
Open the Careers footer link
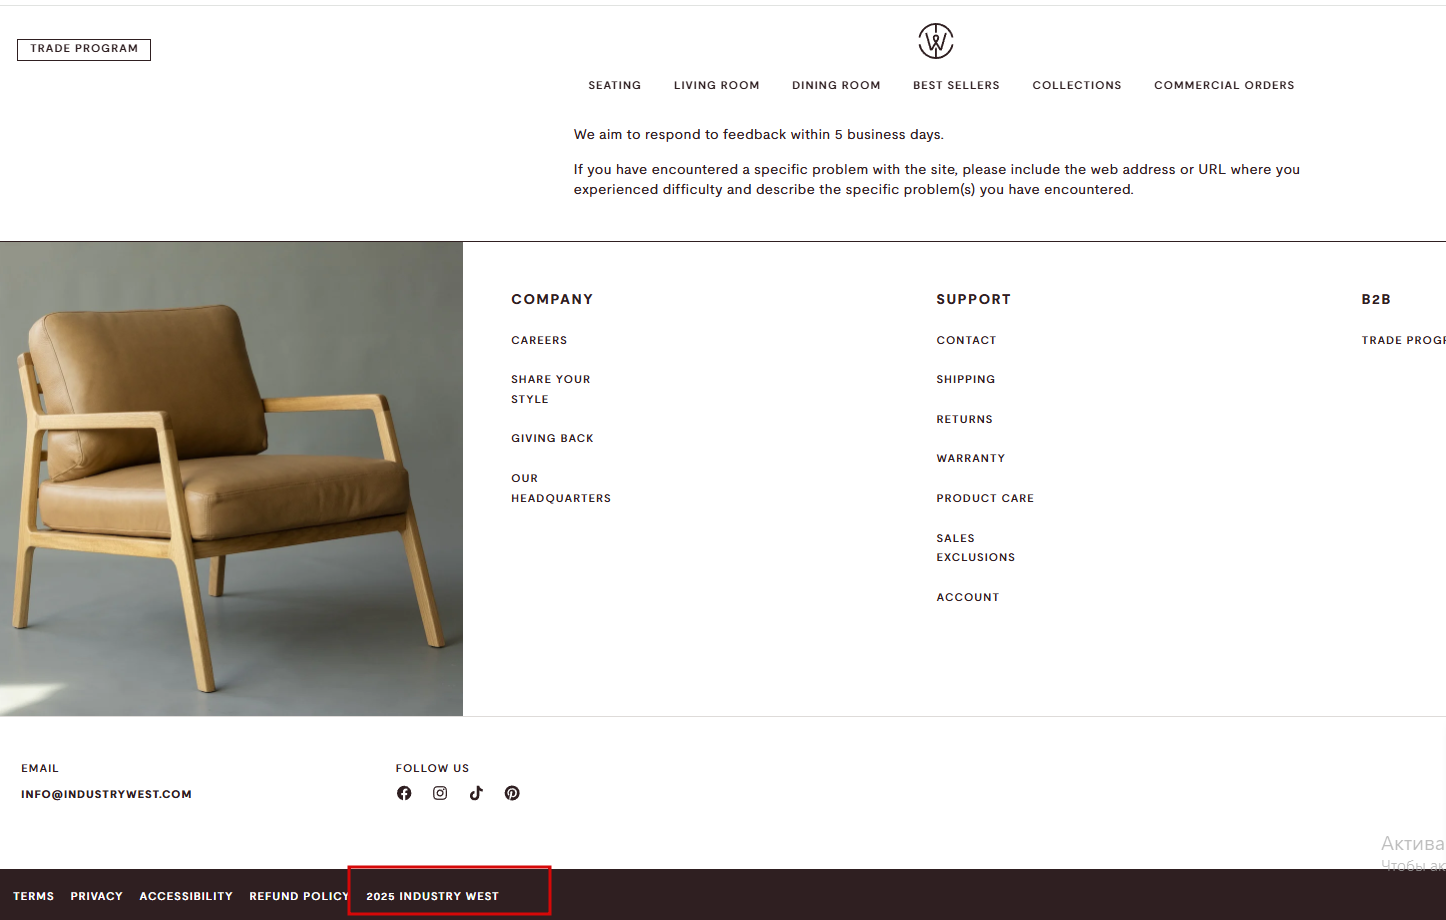pyautogui.click(x=539, y=341)
